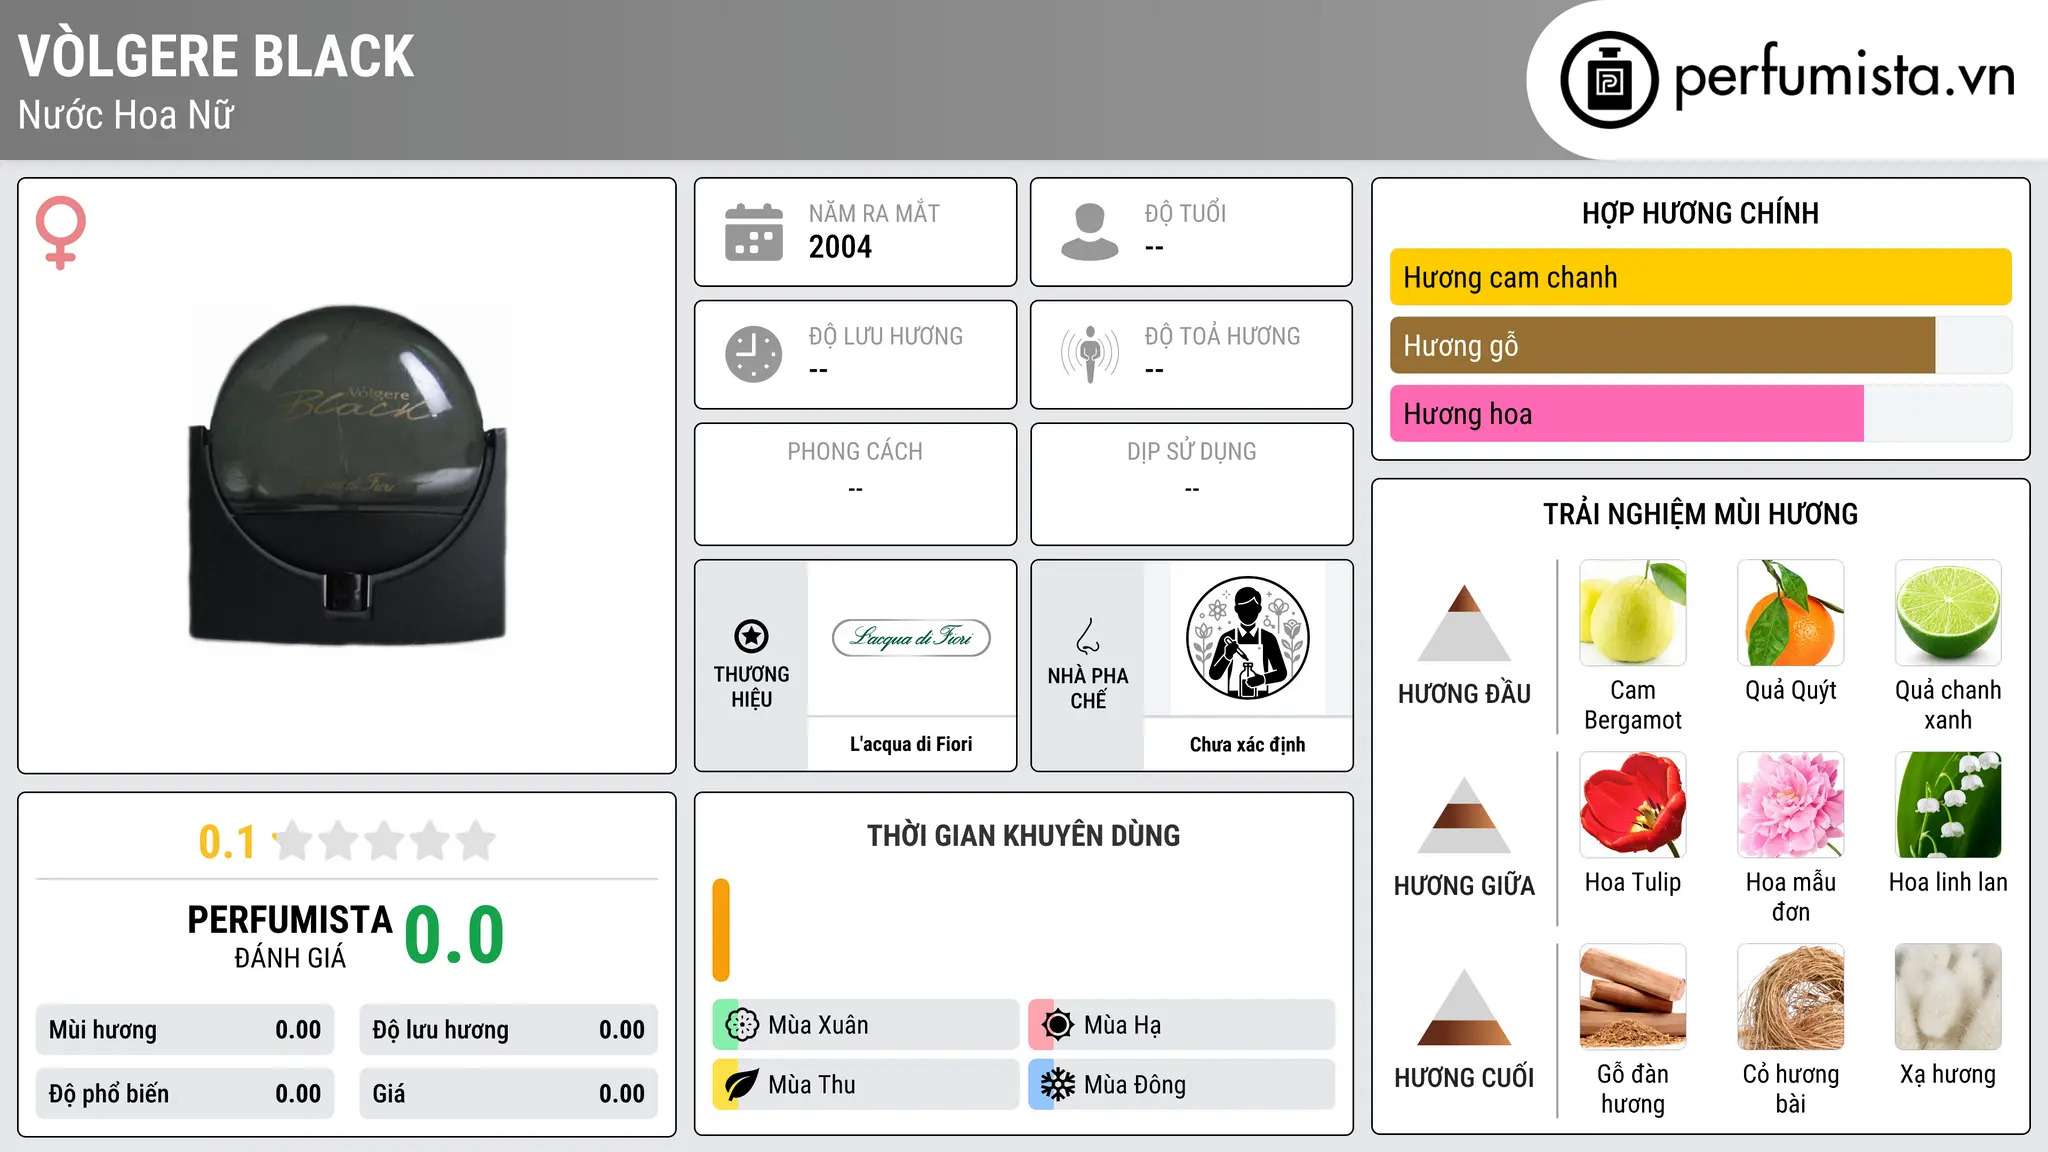Click the star badge icon above Thương hiệu
The height and width of the screenshot is (1152, 2048).
pyautogui.click(x=751, y=635)
